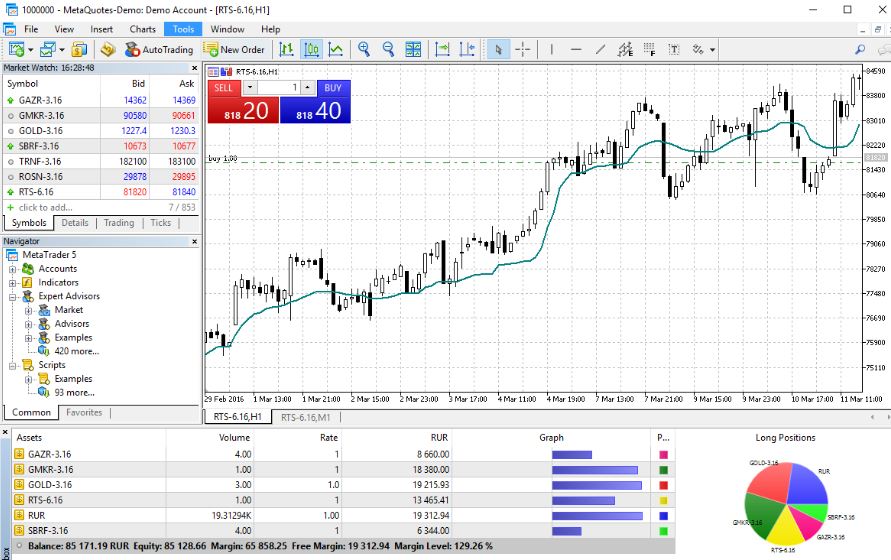
Task: Select '420 more...' under Expert Advisors
Action: pyautogui.click(x=76, y=351)
